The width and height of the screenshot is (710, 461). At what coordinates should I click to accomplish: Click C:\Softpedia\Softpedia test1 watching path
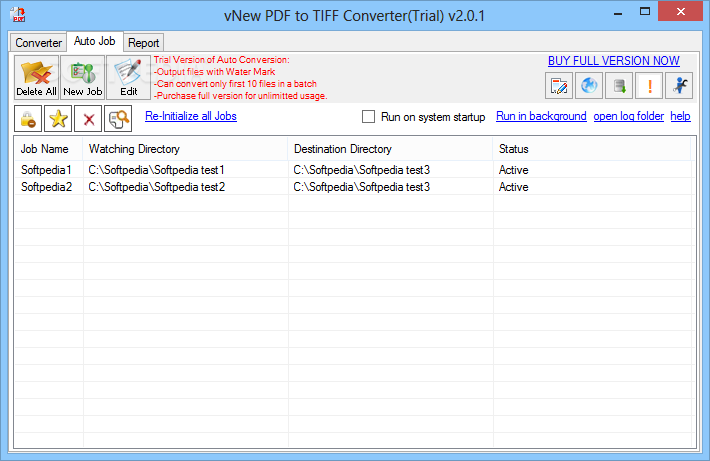tap(156, 170)
